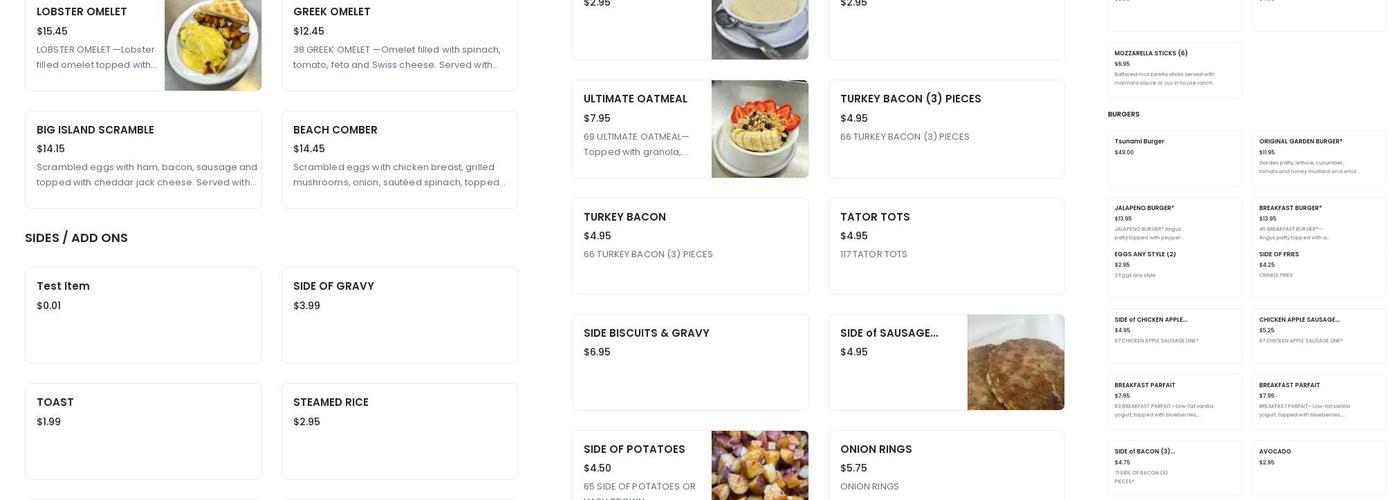Open the Beach Comber item

(x=400, y=160)
